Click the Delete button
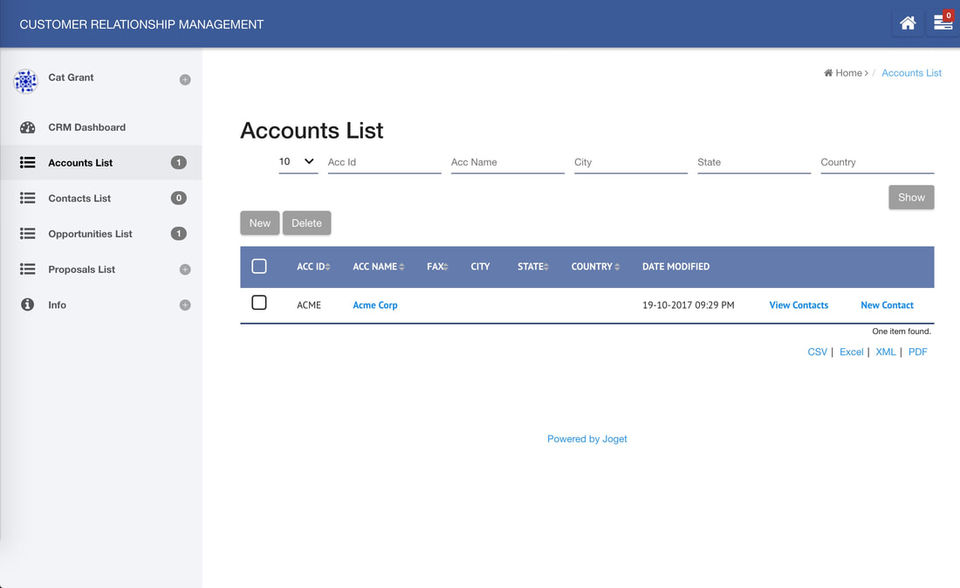Screen dimensions: 960x588 coord(307,223)
